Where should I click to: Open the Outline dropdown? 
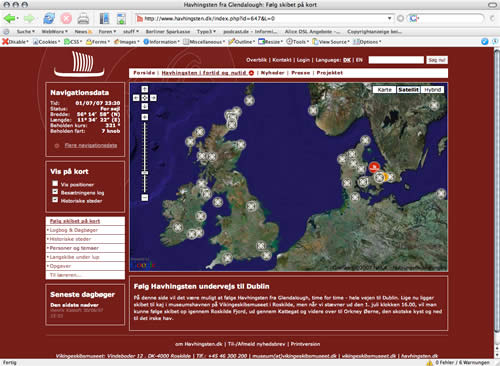point(242,42)
